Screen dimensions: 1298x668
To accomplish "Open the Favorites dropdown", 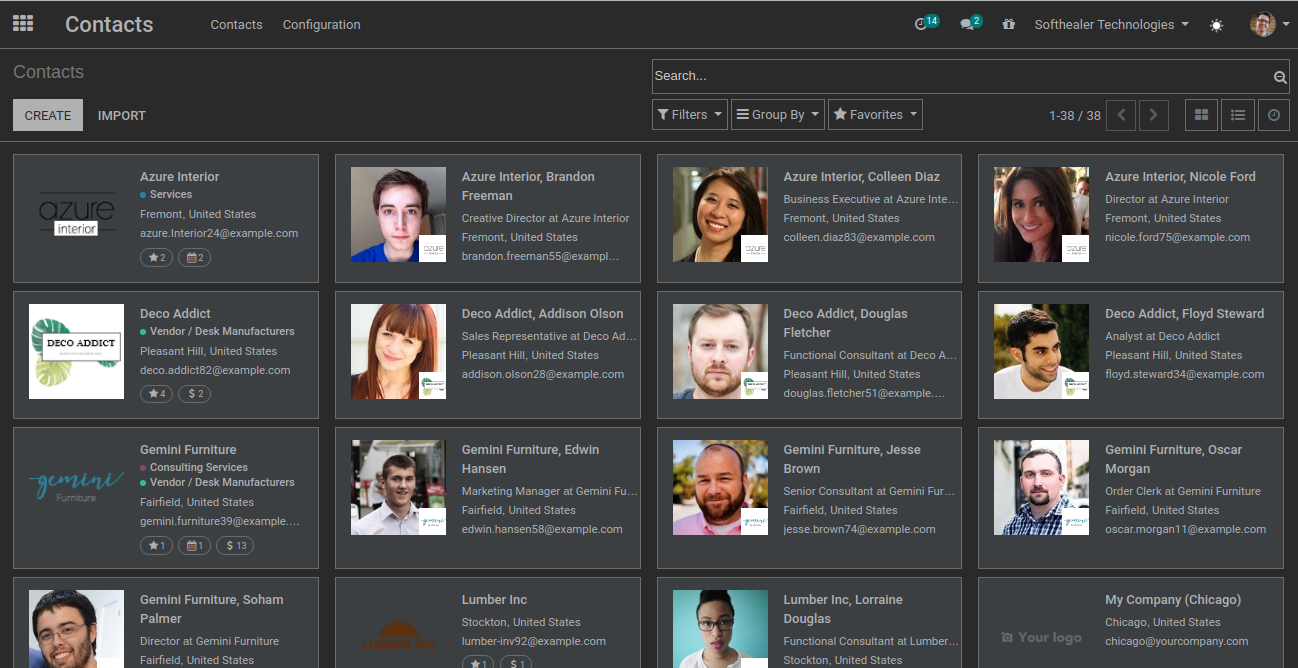I will (875, 115).
